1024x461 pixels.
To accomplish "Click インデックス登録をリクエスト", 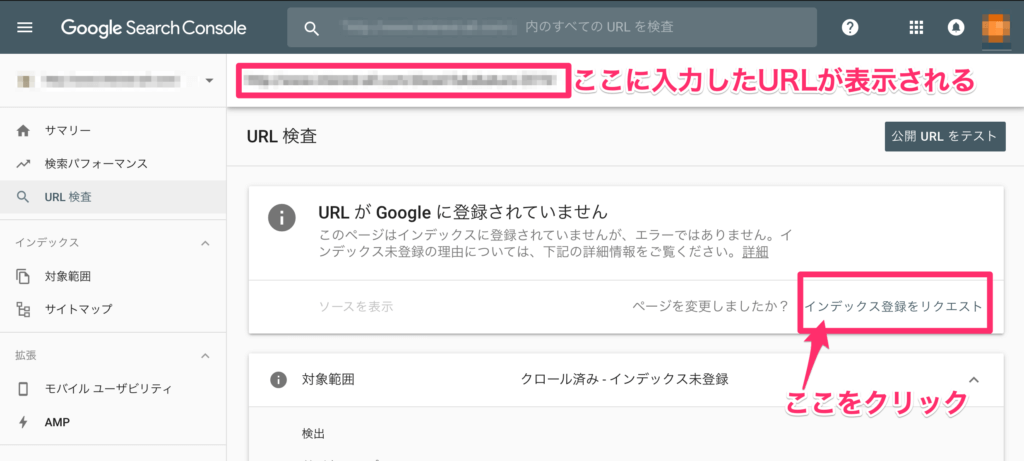I will pos(893,306).
